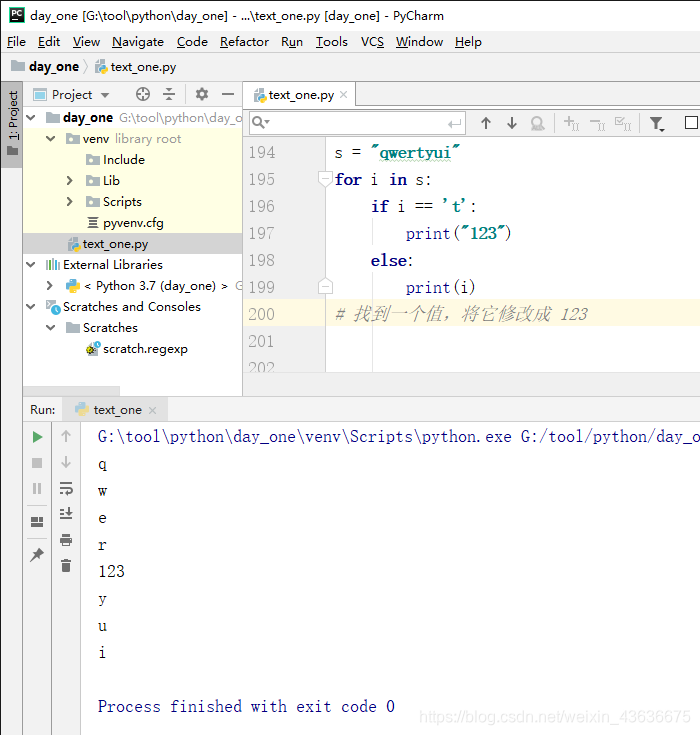Open the VCS menu
The width and height of the screenshot is (700, 735).
372,42
